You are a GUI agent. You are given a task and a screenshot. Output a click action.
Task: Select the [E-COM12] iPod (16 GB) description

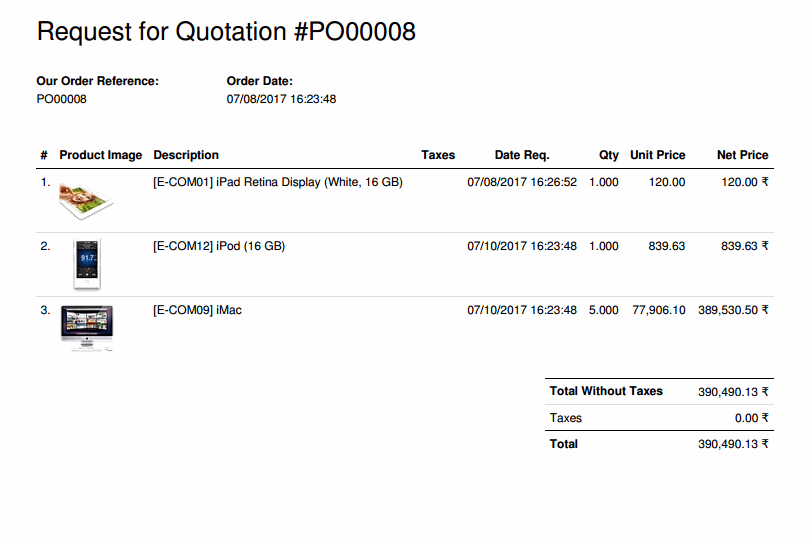219,246
